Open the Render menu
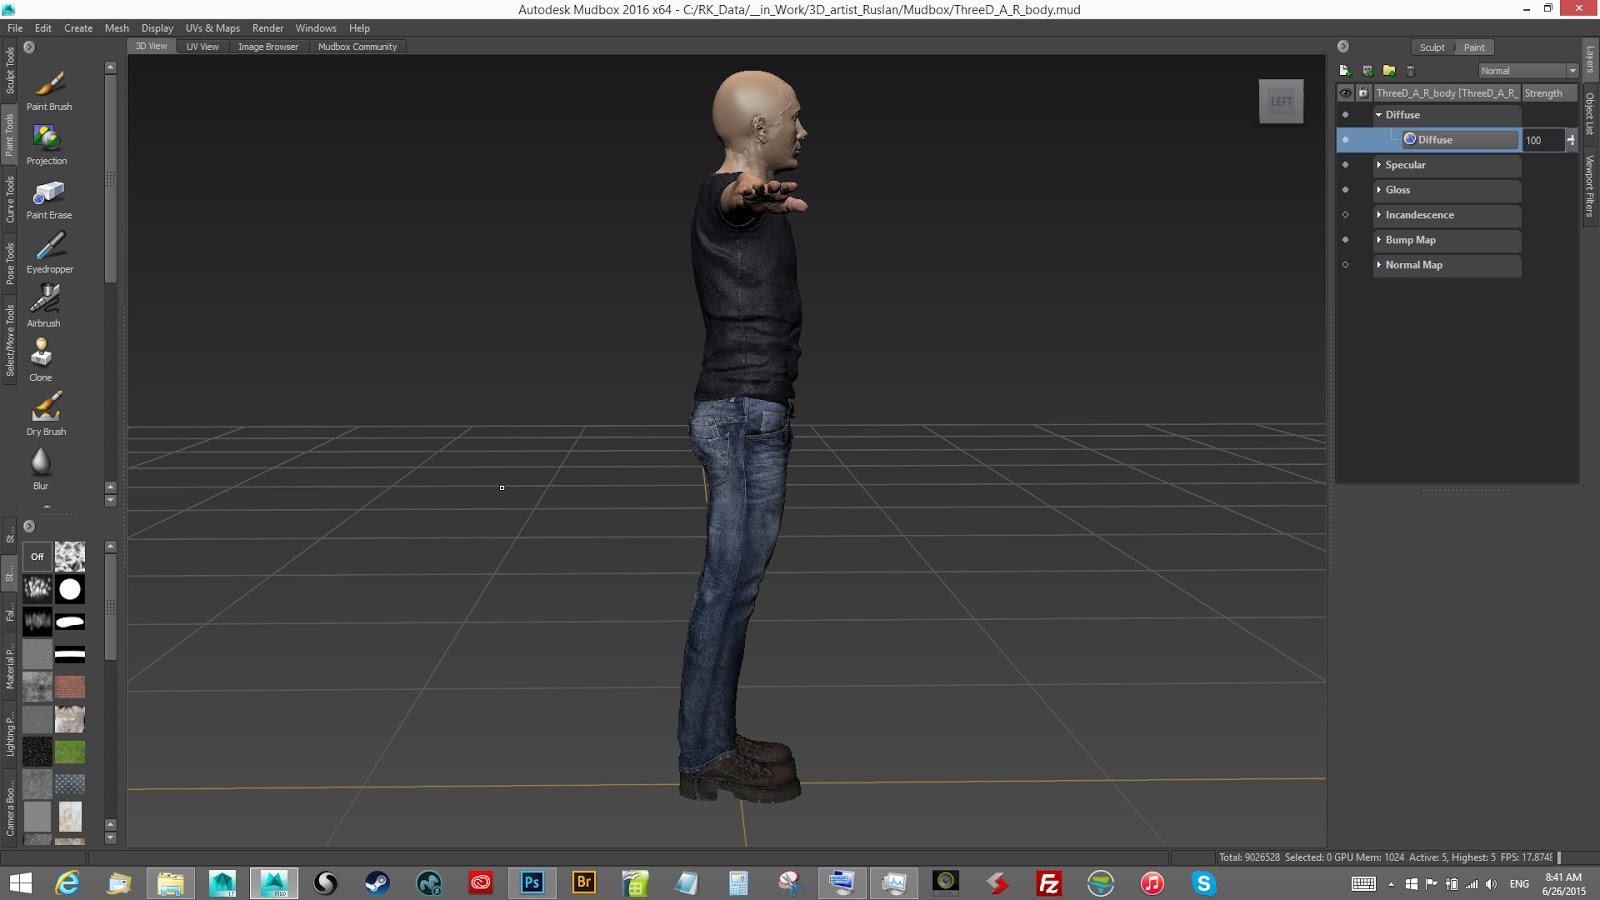The height and width of the screenshot is (900, 1600). pos(268,28)
